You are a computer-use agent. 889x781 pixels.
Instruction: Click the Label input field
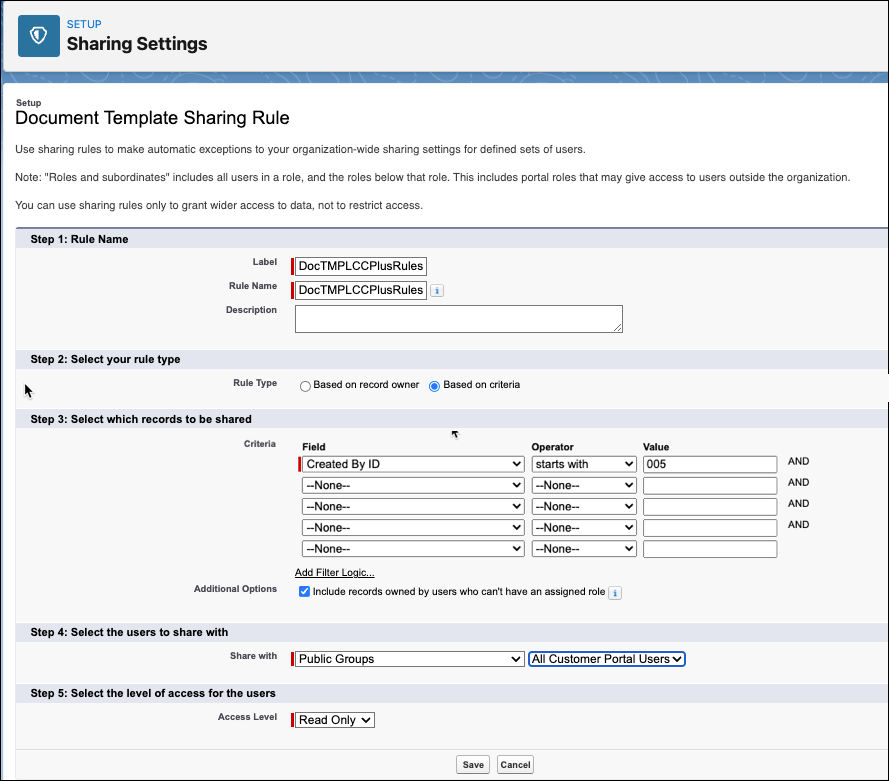coord(361,266)
